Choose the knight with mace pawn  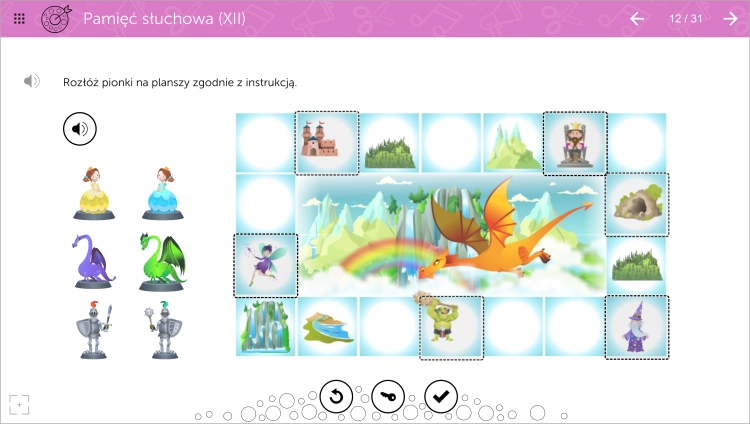coord(163,330)
